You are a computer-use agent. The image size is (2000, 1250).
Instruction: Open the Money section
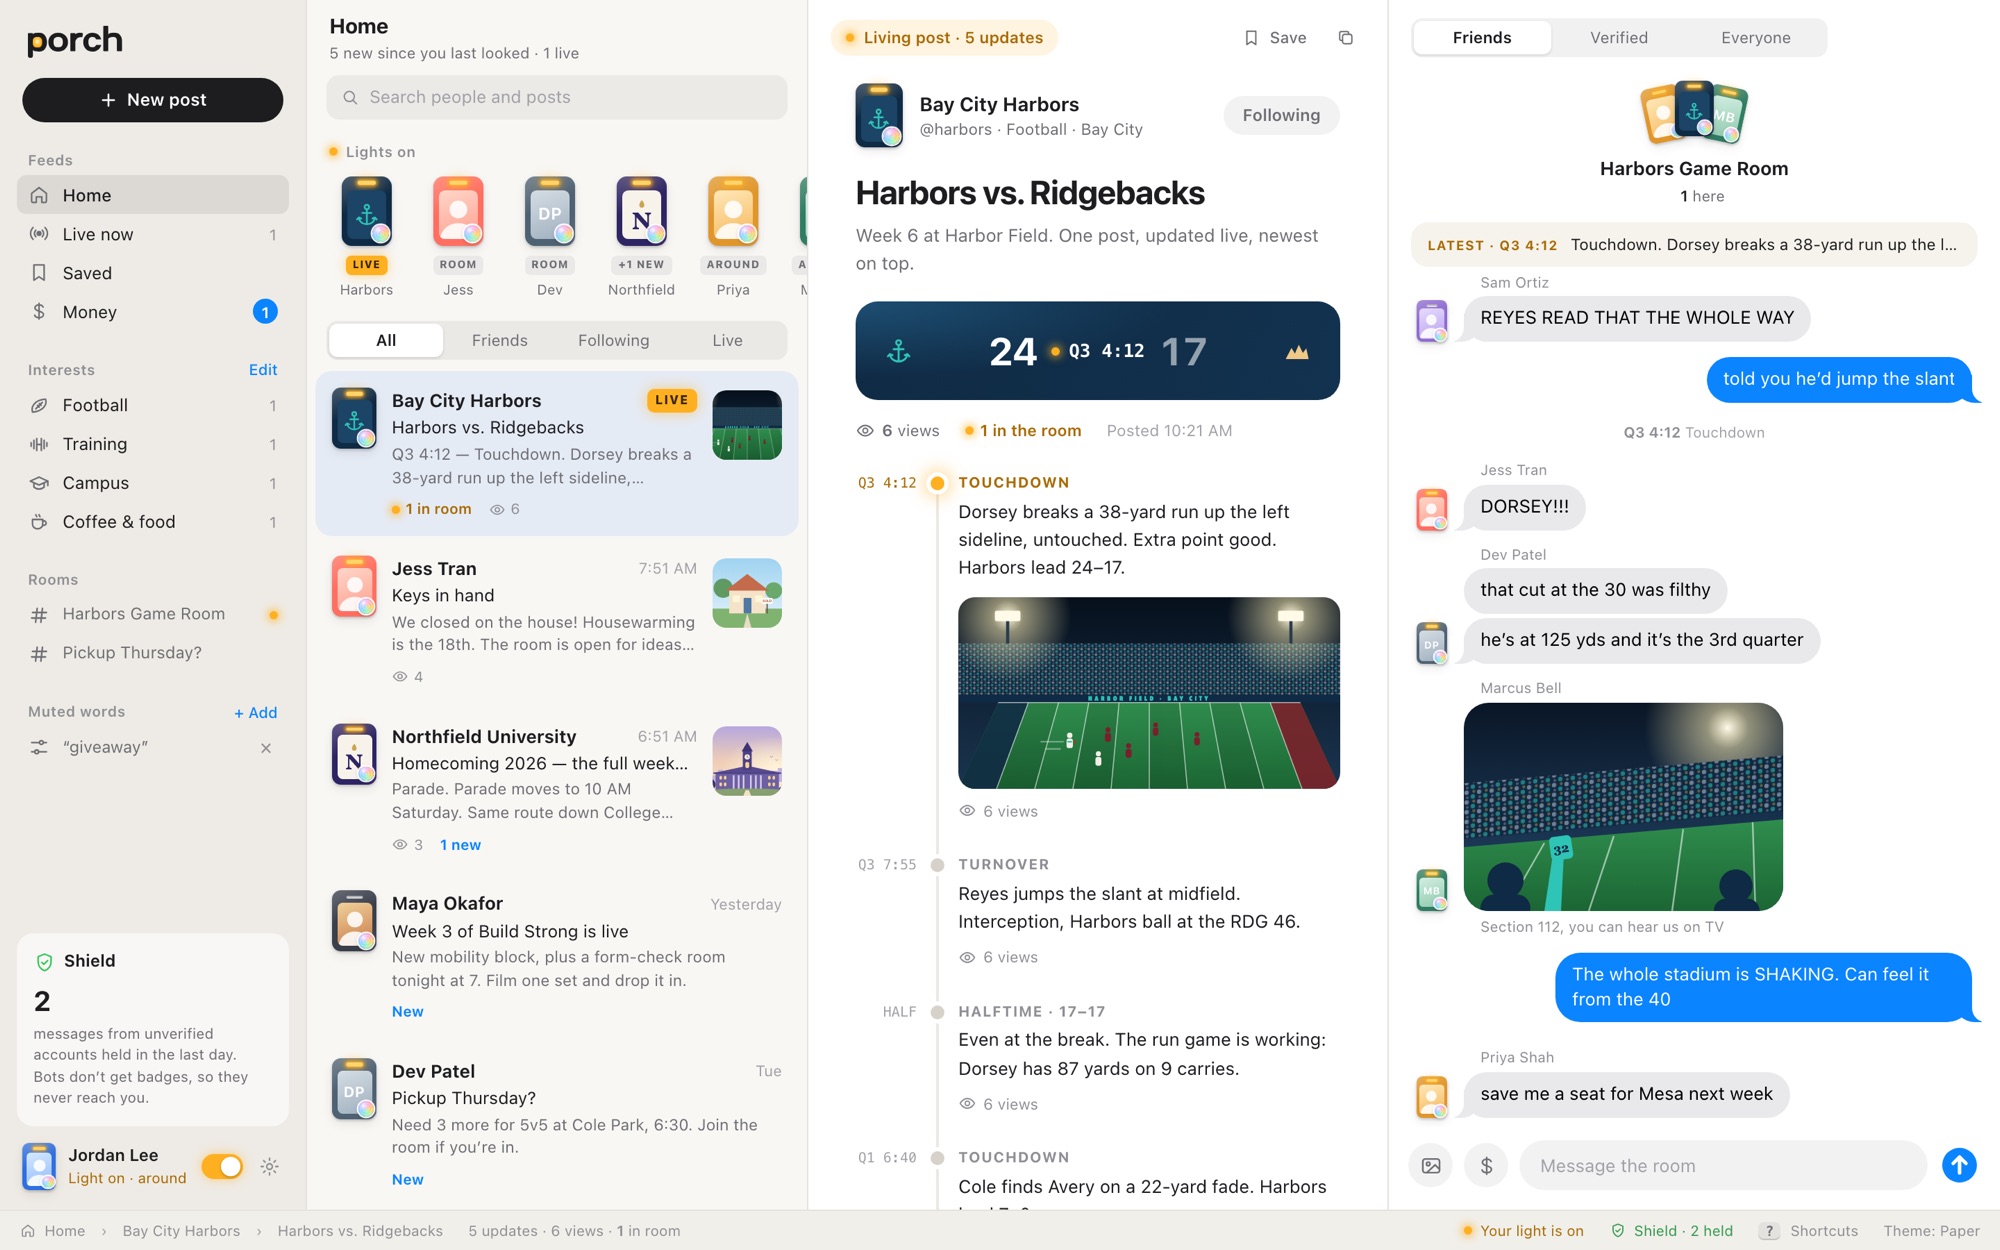click(153, 312)
